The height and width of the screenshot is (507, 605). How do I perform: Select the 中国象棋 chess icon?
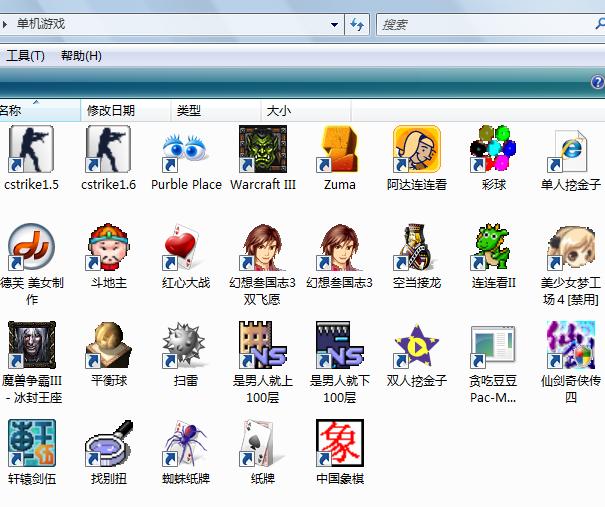click(x=340, y=443)
